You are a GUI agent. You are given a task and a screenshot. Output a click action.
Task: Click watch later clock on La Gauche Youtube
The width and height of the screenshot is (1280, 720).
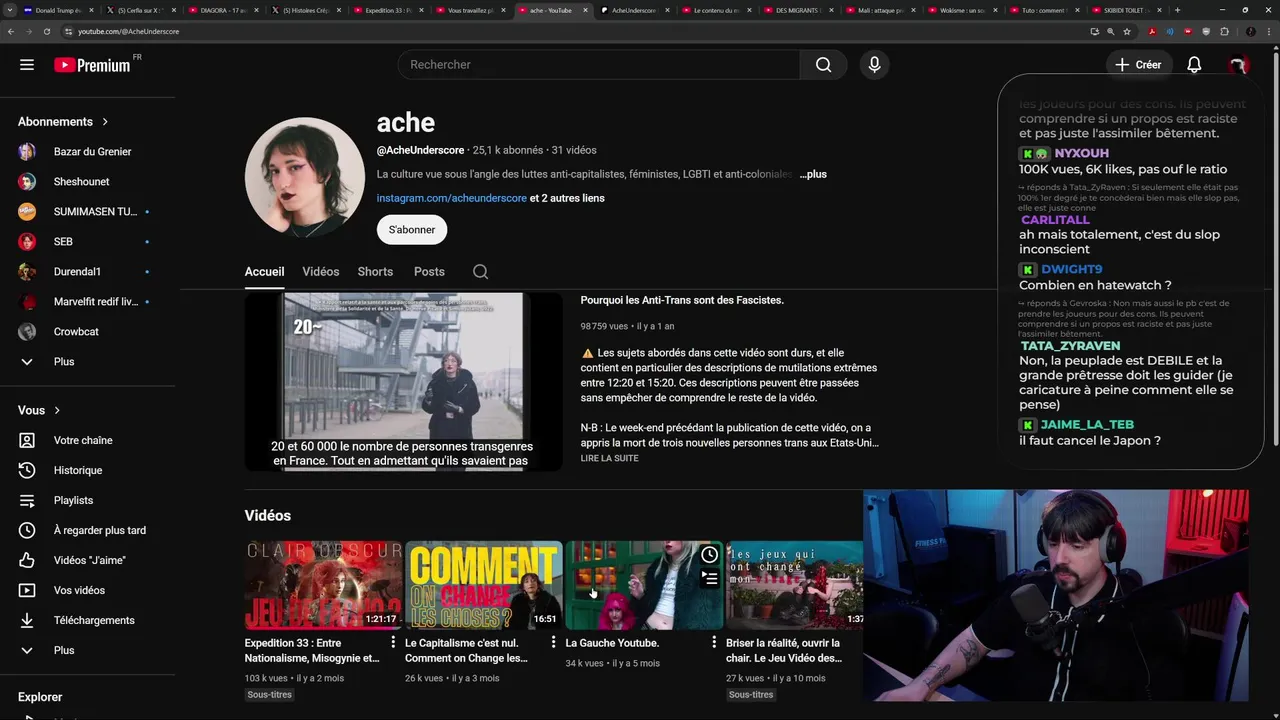point(709,555)
